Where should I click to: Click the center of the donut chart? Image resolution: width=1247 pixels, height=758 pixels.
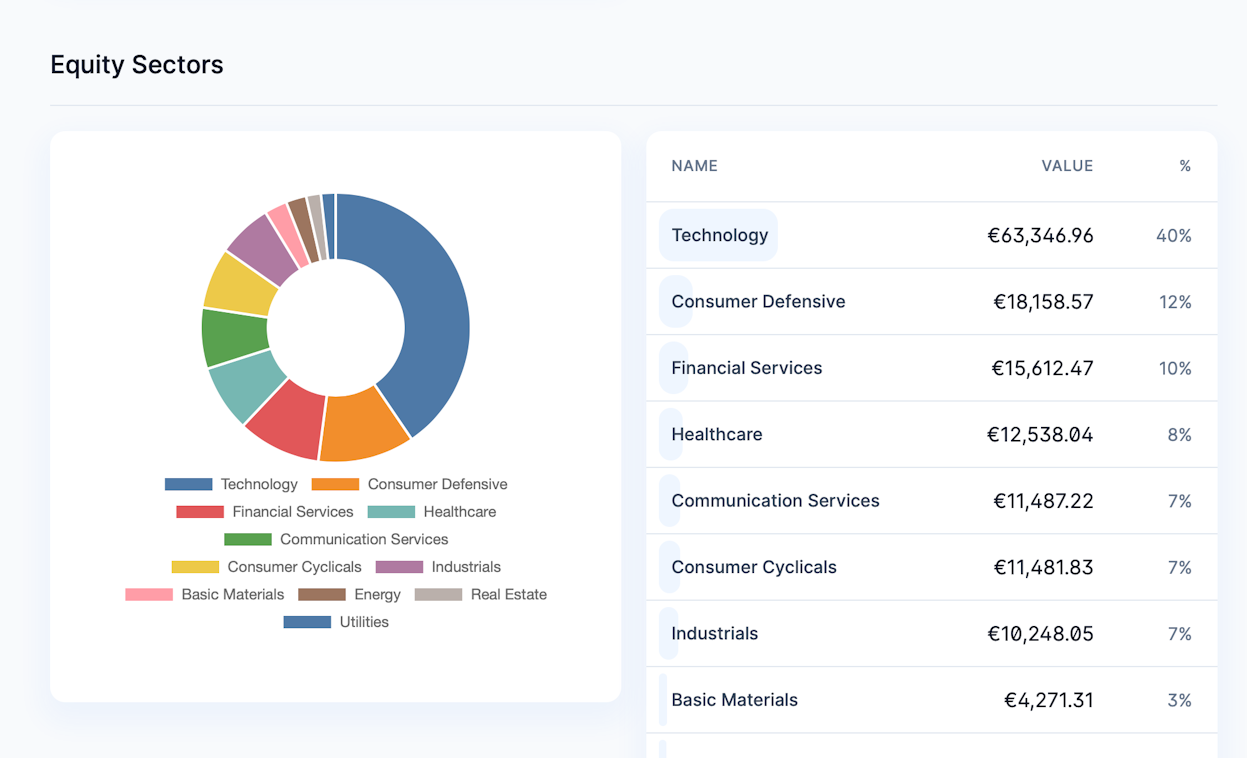[335, 325]
